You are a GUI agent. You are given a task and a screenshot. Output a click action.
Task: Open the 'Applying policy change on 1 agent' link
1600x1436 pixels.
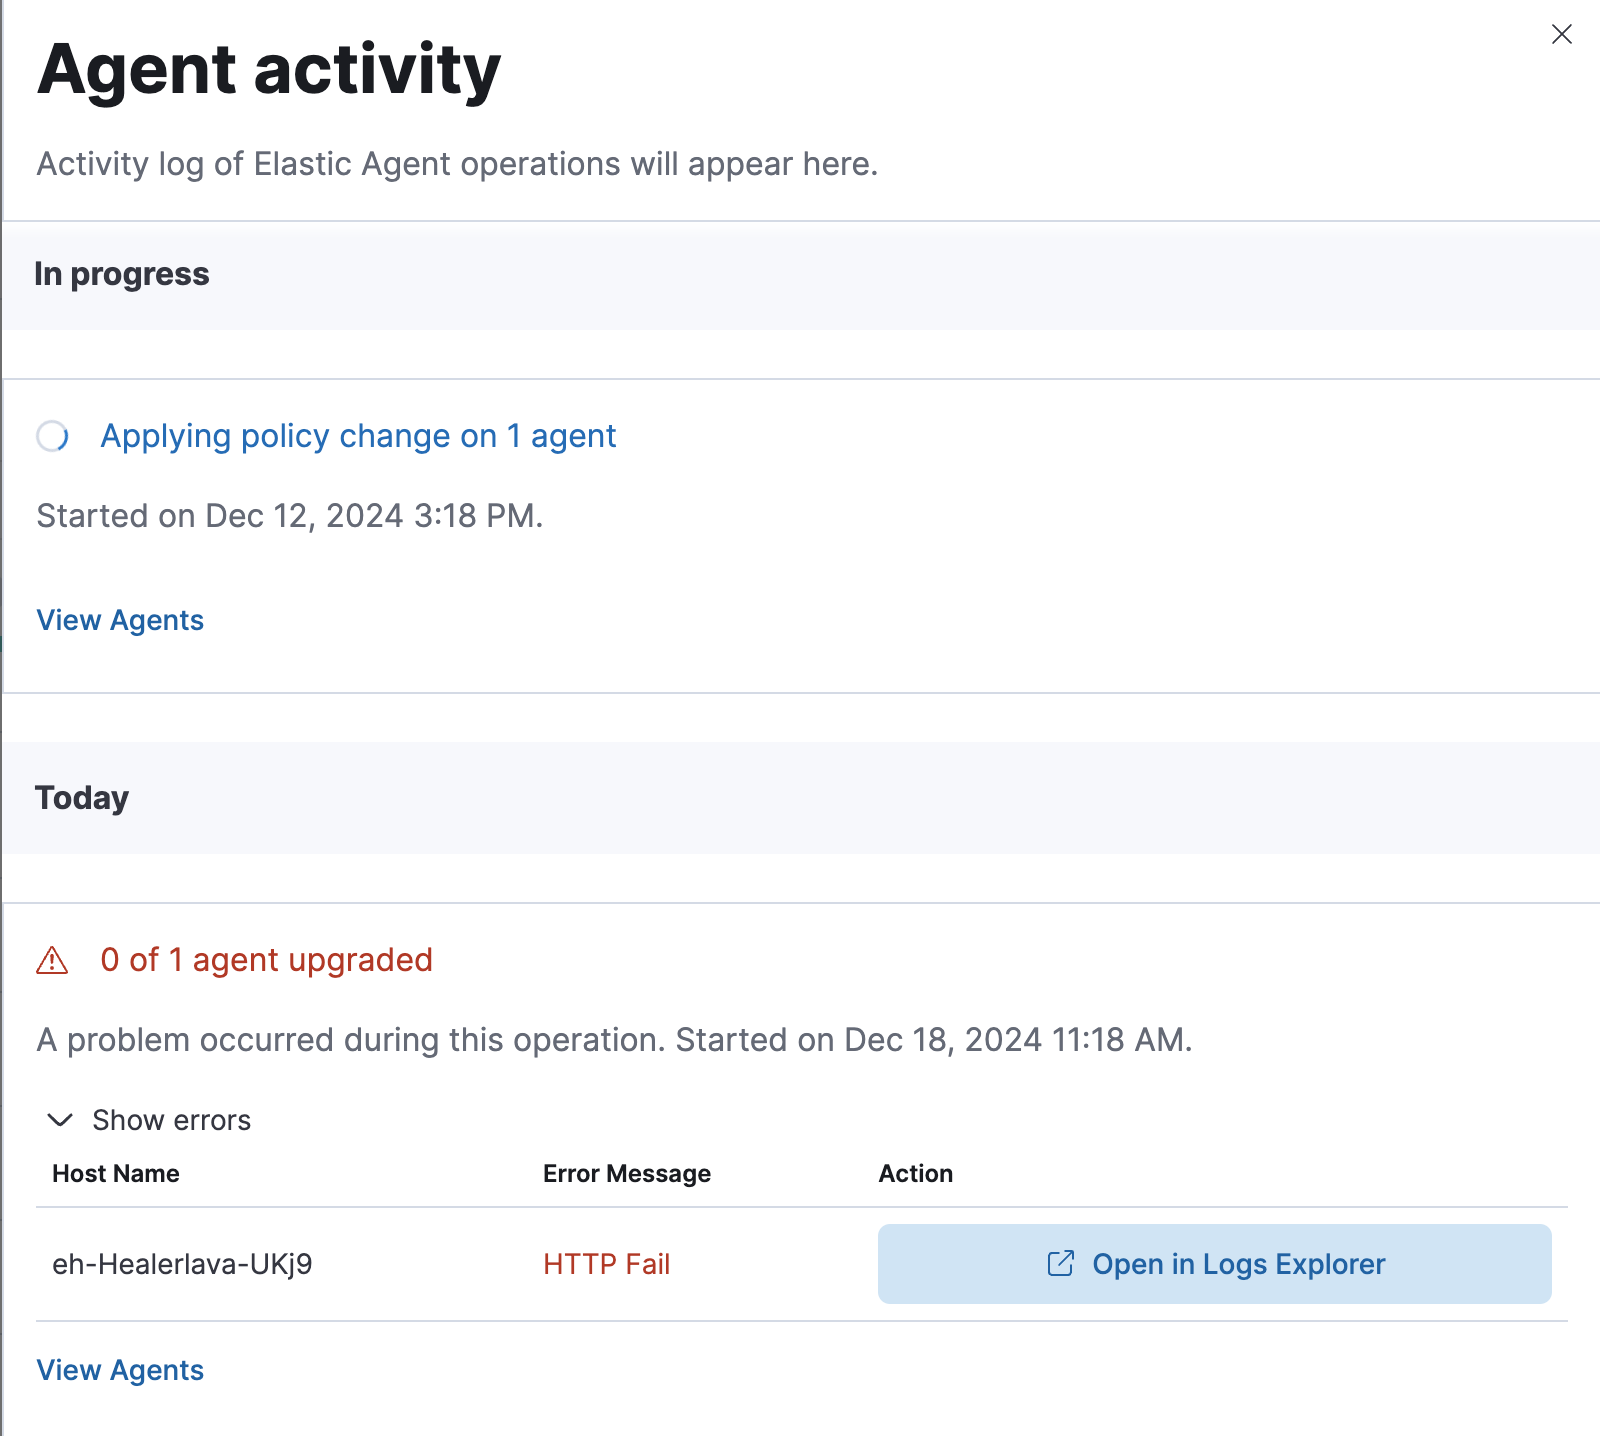click(358, 436)
